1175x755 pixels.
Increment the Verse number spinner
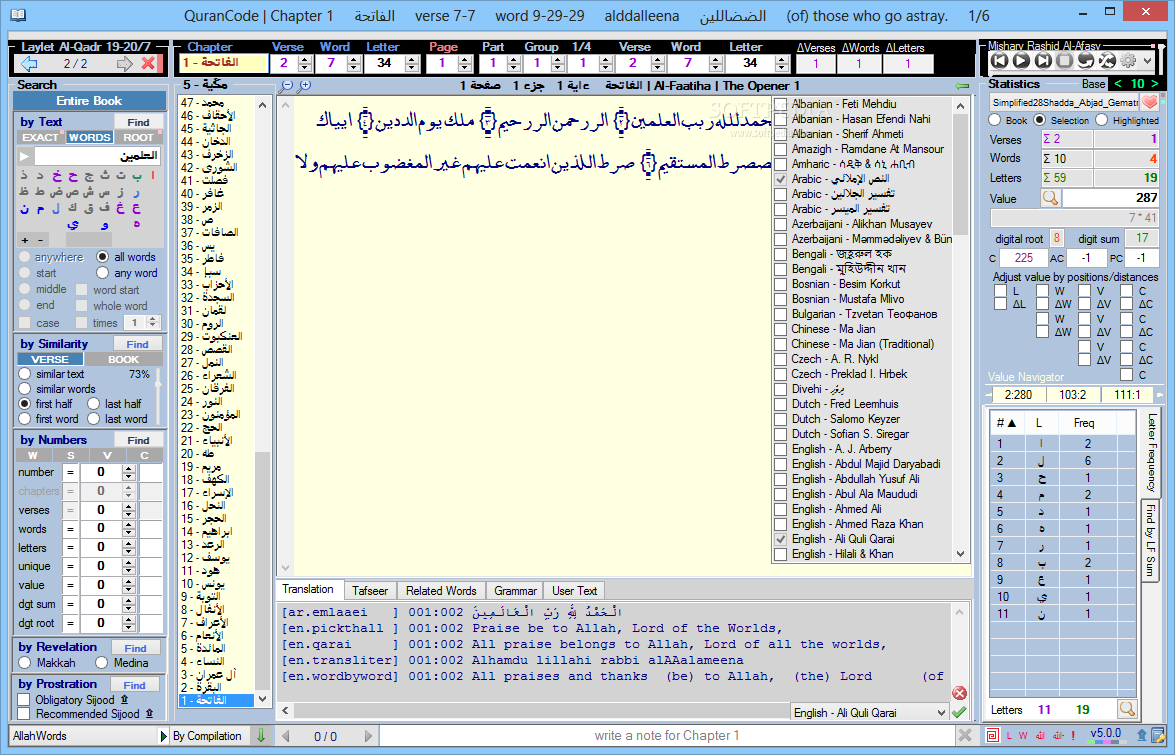pos(304,60)
